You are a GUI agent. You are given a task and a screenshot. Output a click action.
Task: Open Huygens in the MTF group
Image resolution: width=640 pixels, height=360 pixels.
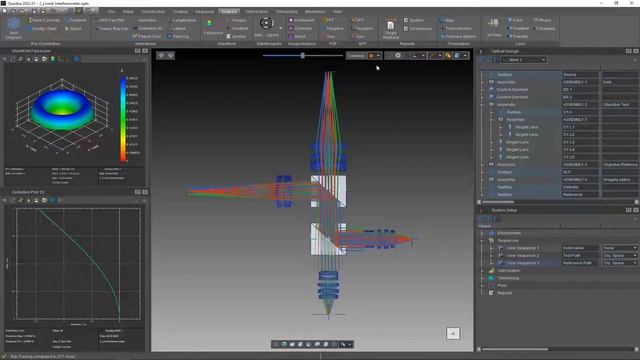(x=362, y=29)
